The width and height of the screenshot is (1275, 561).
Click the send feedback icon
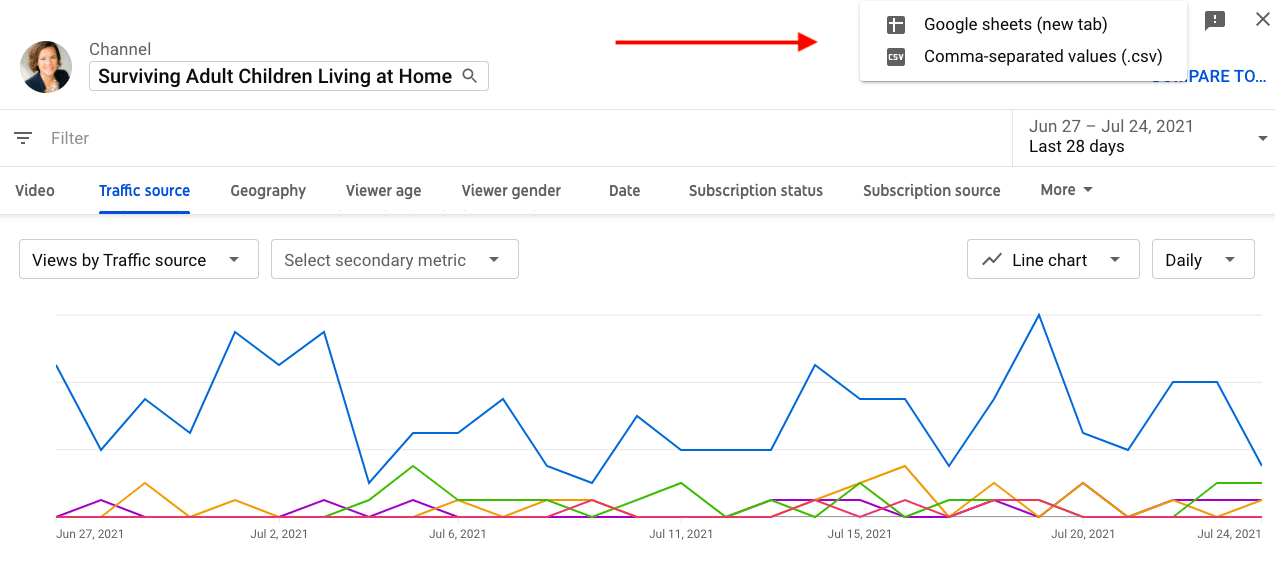[1215, 21]
